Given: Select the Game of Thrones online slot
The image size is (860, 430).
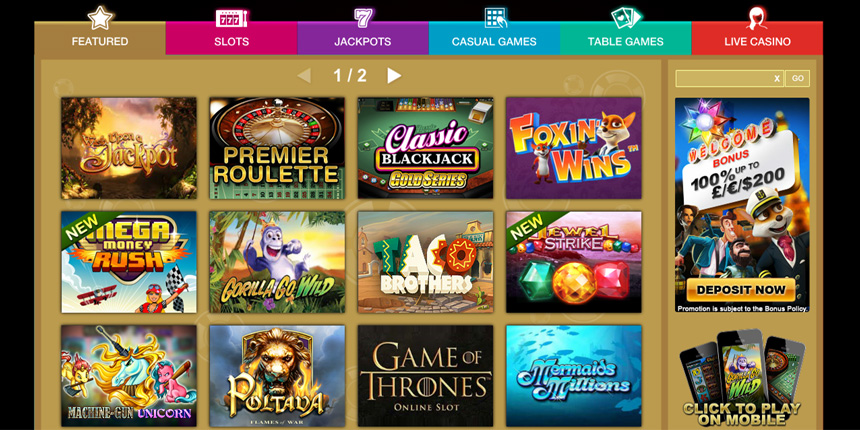Looking at the screenshot, I should (425, 376).
